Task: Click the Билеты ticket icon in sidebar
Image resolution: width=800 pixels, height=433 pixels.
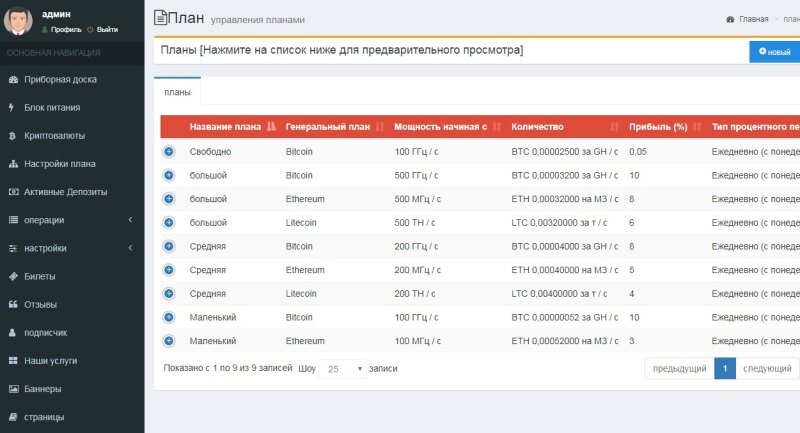Action: tap(13, 276)
